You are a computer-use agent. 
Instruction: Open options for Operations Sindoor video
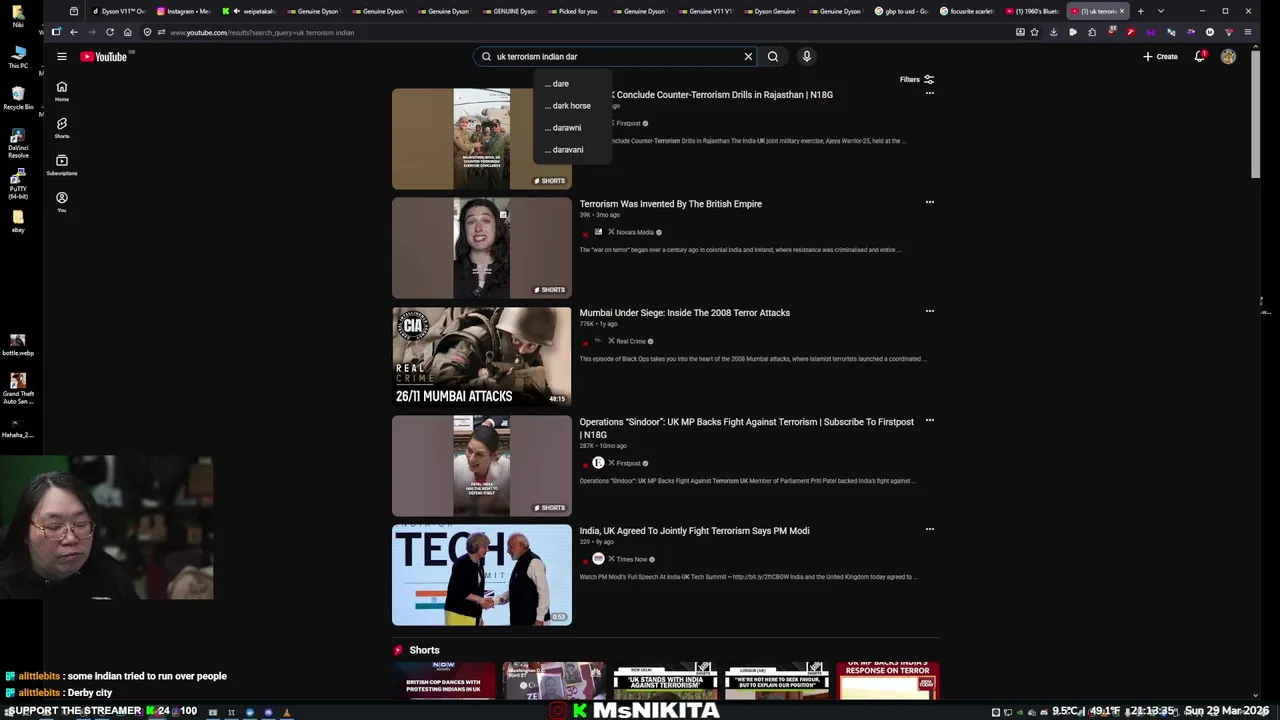point(930,420)
